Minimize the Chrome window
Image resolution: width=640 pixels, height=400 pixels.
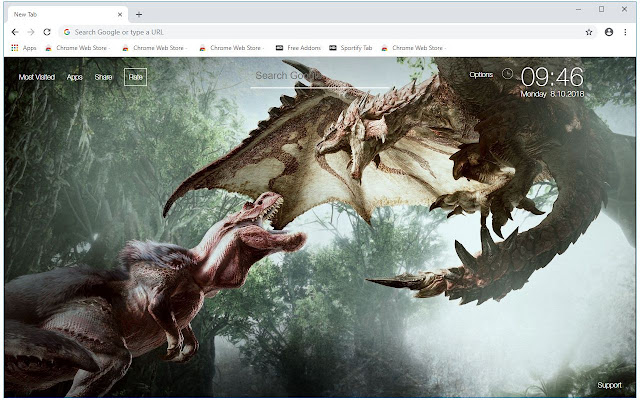tap(578, 9)
